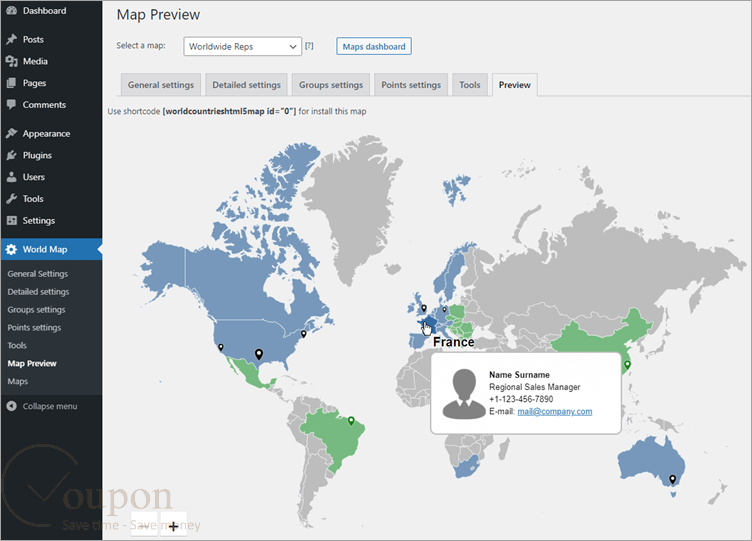The image size is (752, 541).
Task: Click the Map Preview page heading
Action: [x=158, y=15]
